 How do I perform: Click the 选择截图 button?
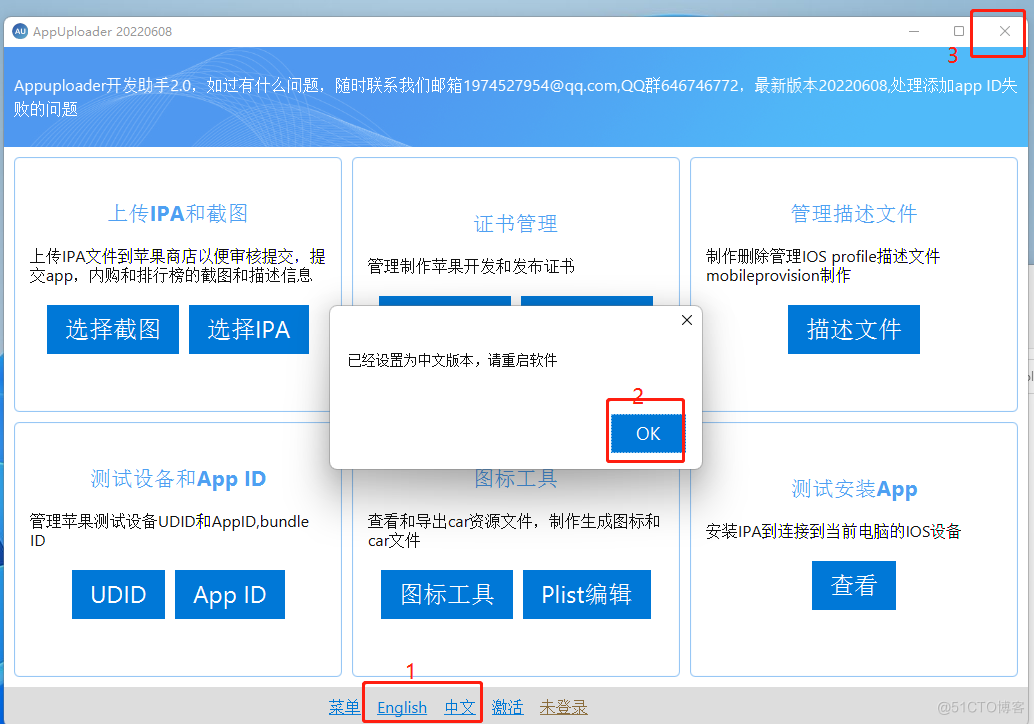[113, 329]
